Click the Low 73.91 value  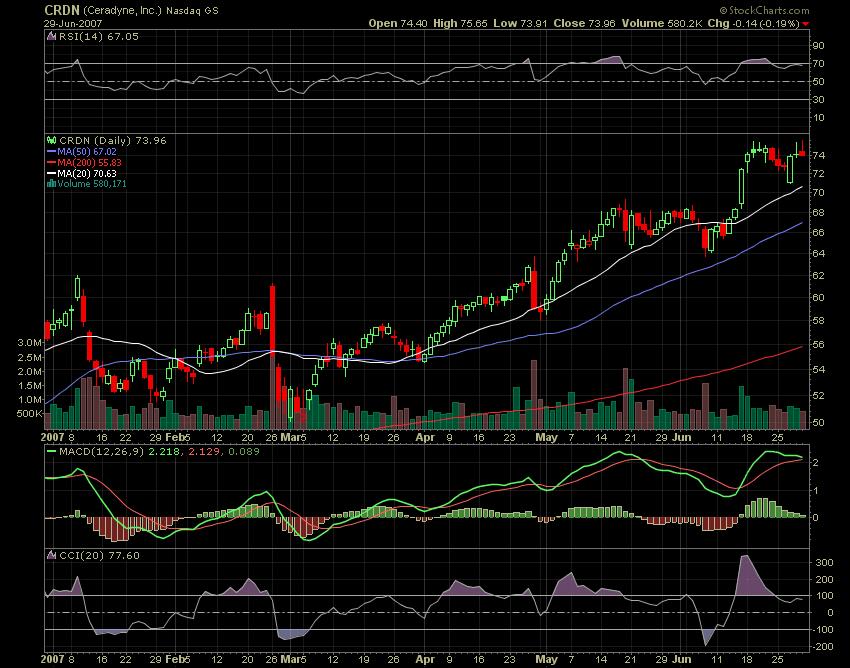coord(520,23)
